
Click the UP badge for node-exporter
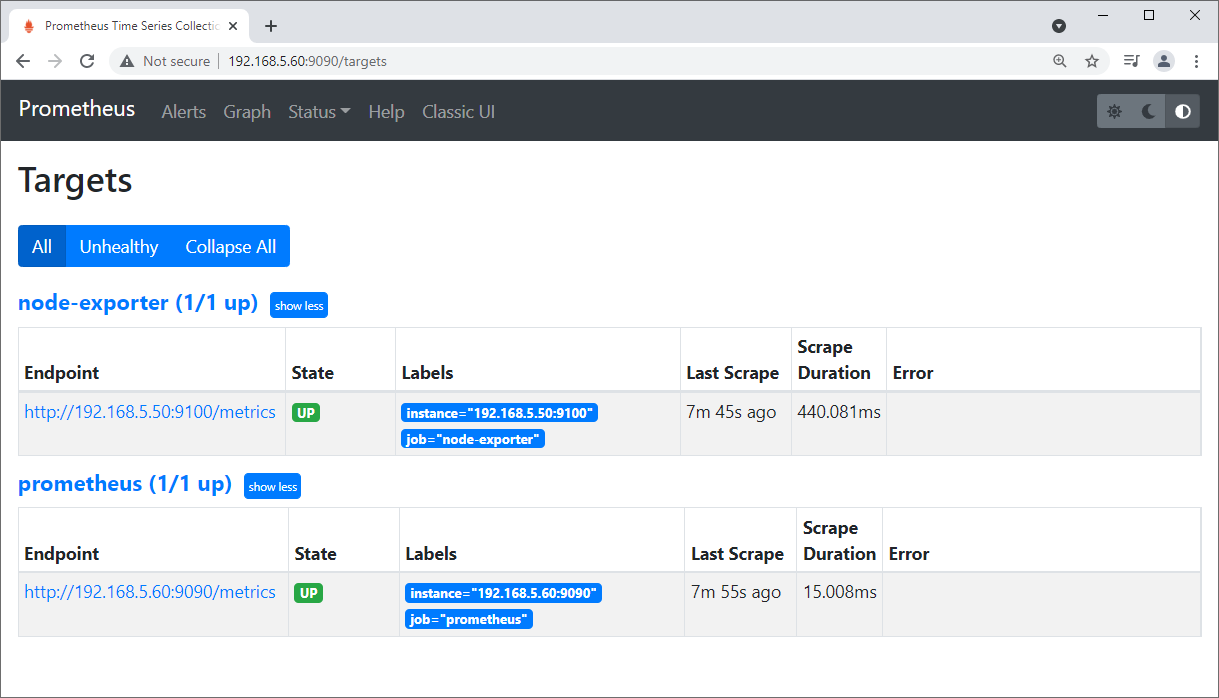[306, 413]
